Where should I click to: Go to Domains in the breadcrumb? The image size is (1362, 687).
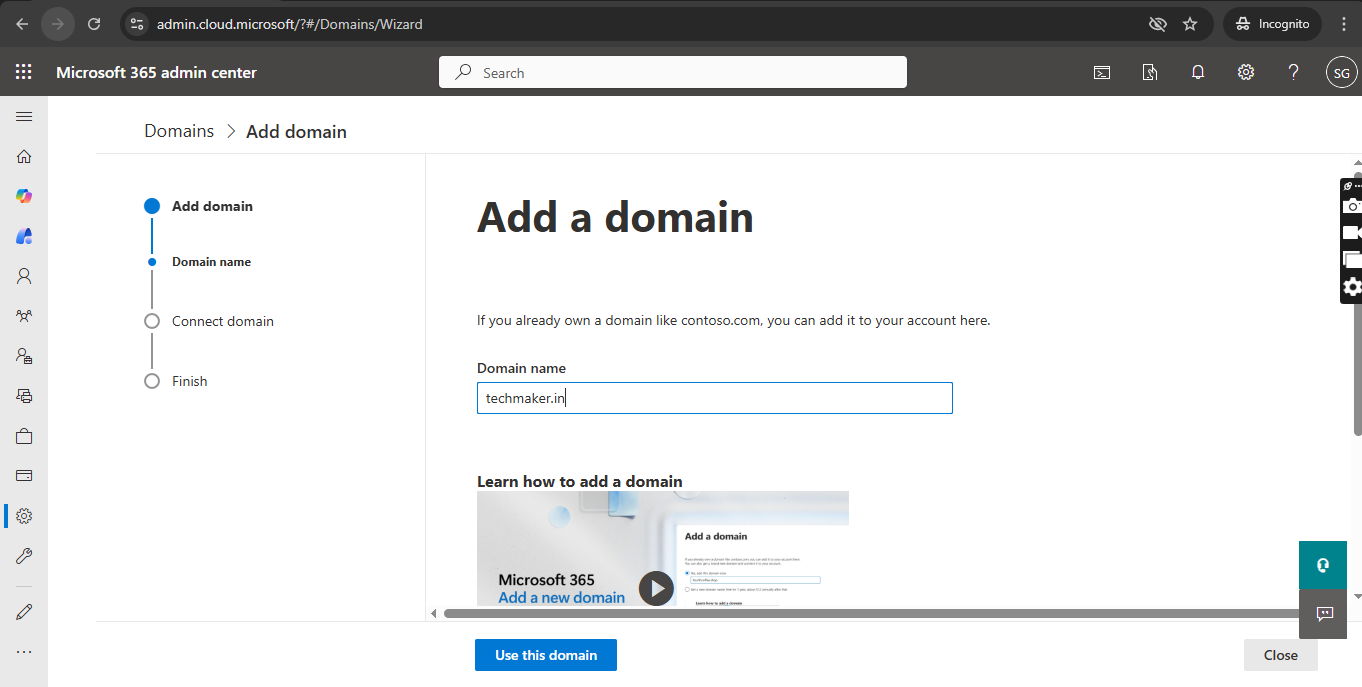point(179,131)
